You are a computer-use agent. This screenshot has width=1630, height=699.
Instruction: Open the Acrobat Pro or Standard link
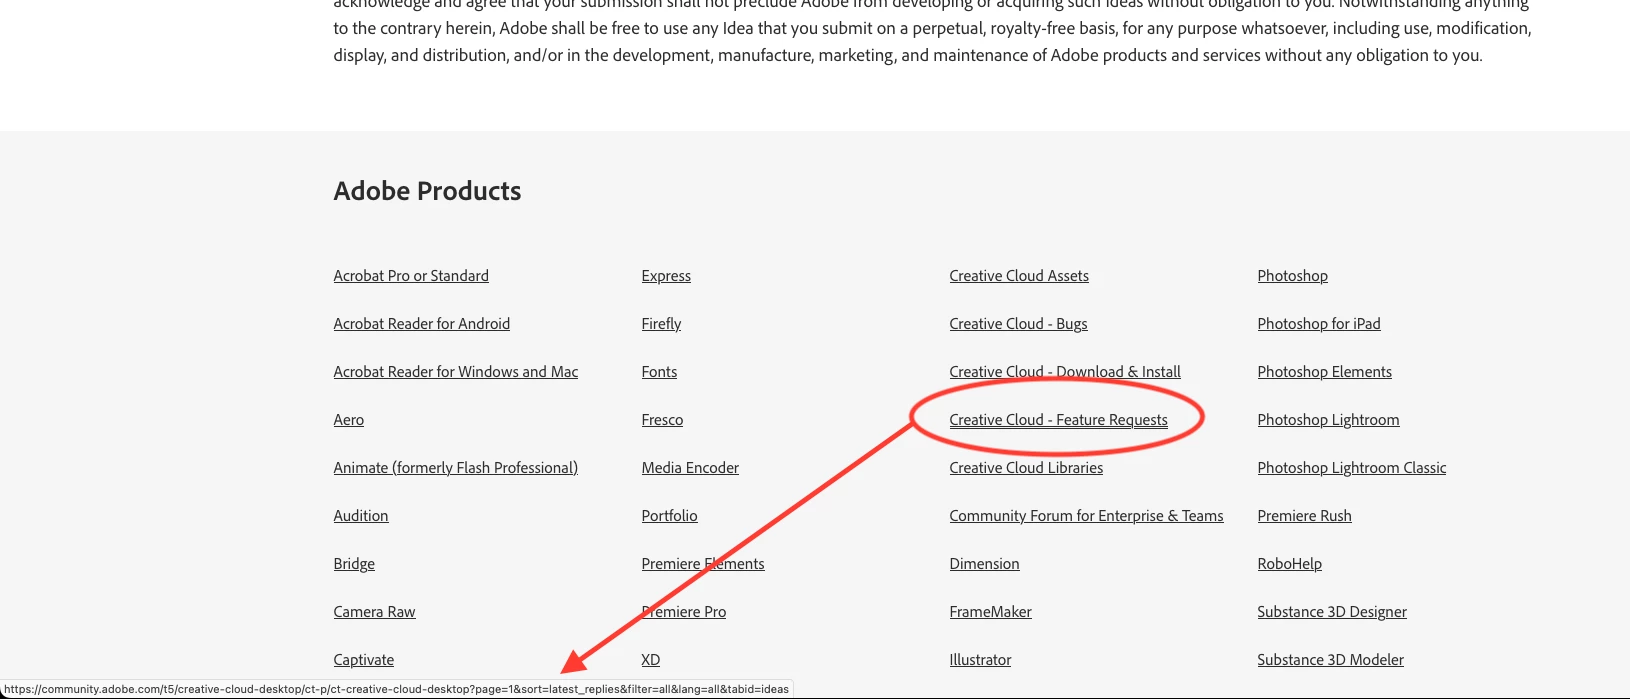(x=411, y=276)
